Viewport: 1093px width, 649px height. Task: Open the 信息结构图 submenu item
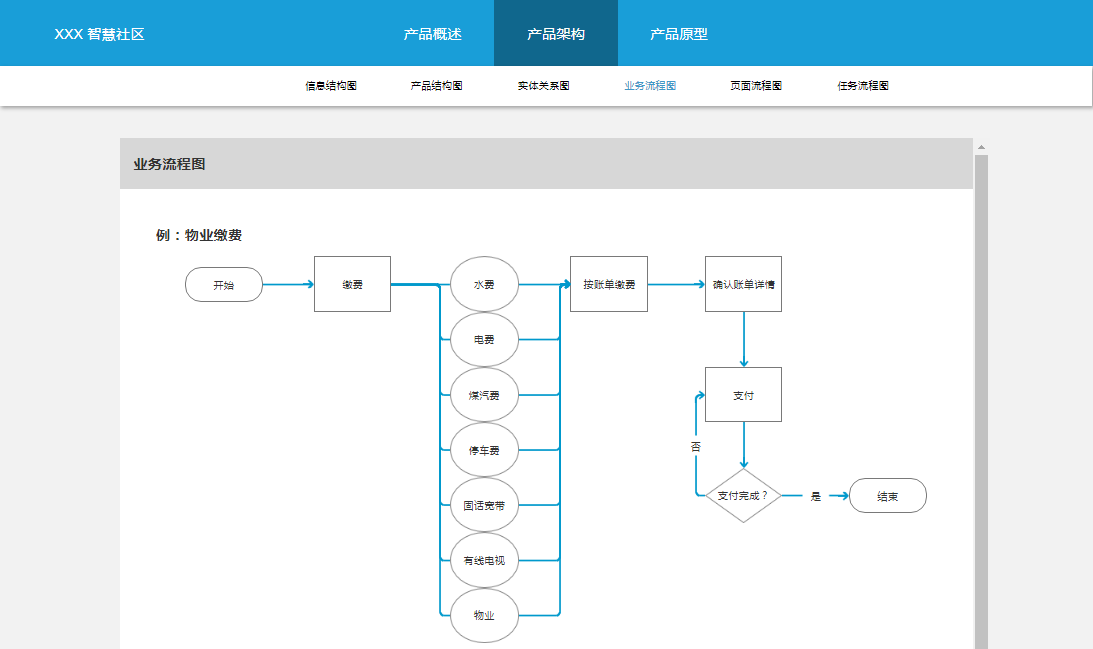[x=331, y=86]
